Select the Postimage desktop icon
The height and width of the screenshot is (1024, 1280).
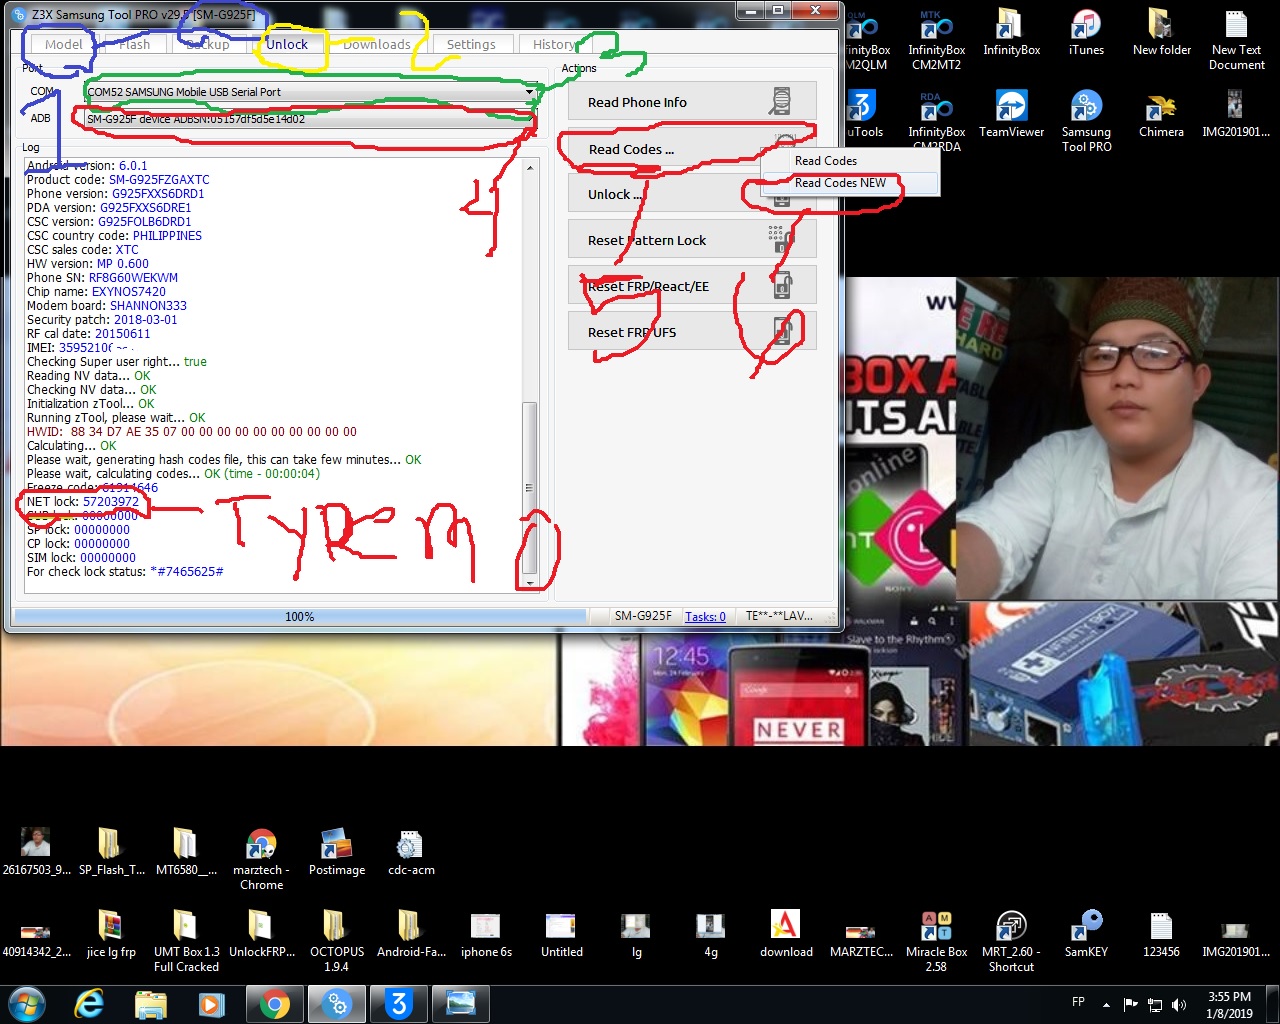click(337, 852)
